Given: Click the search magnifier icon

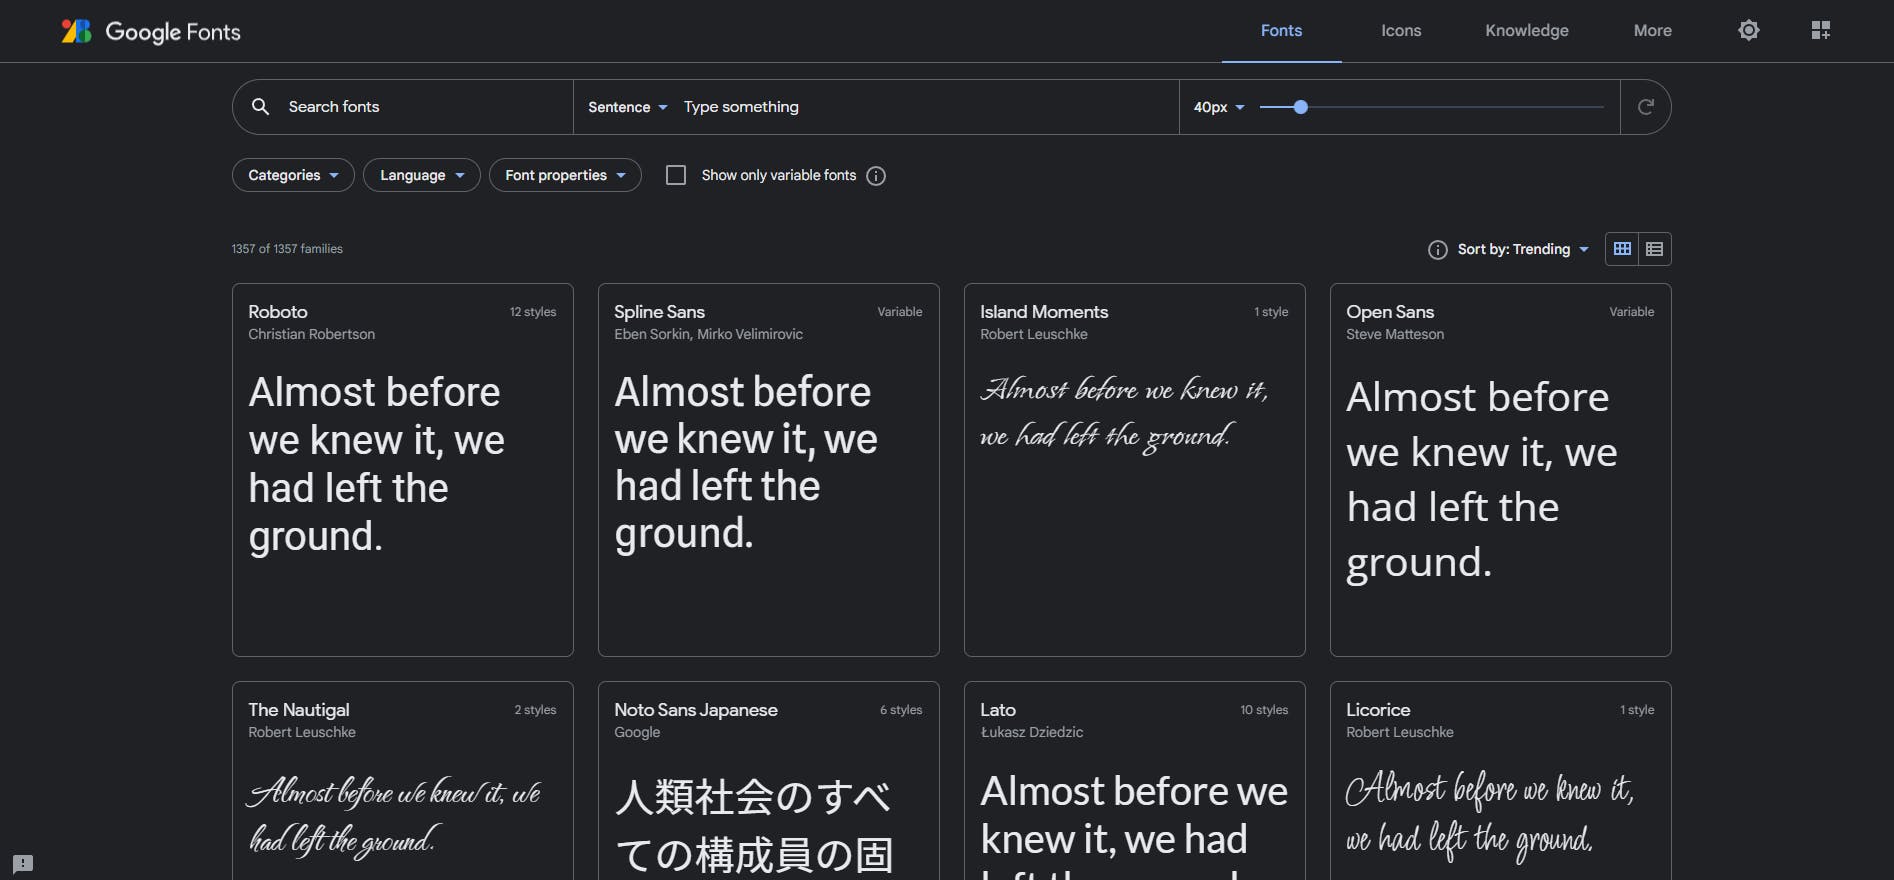Looking at the screenshot, I should [x=260, y=107].
